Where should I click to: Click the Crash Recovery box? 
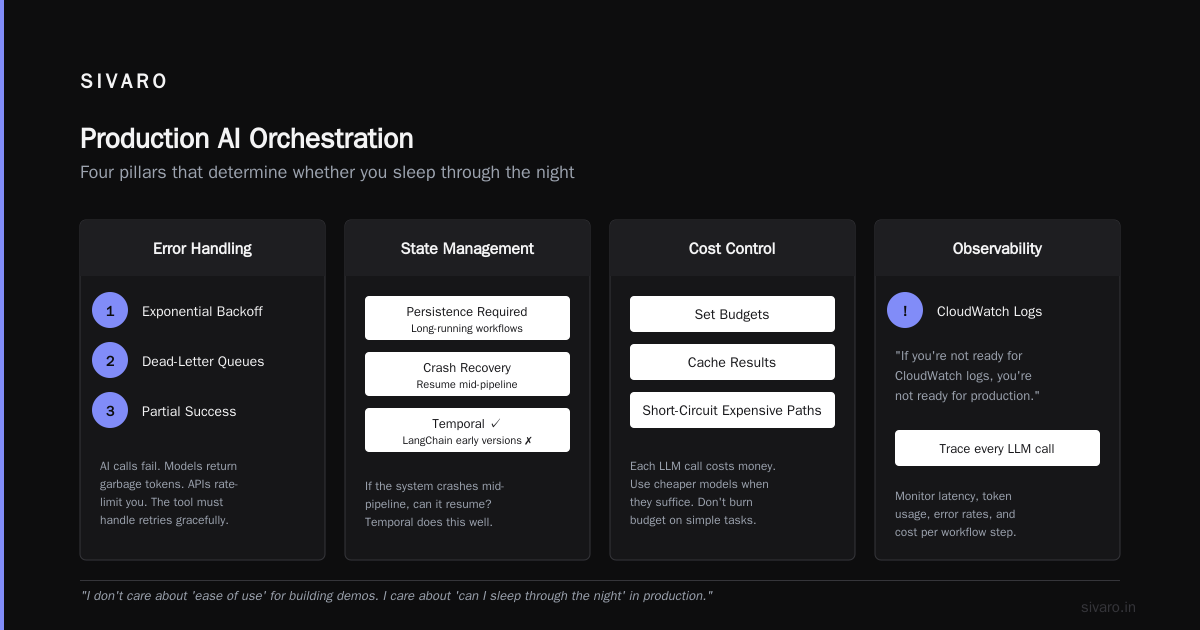click(467, 374)
